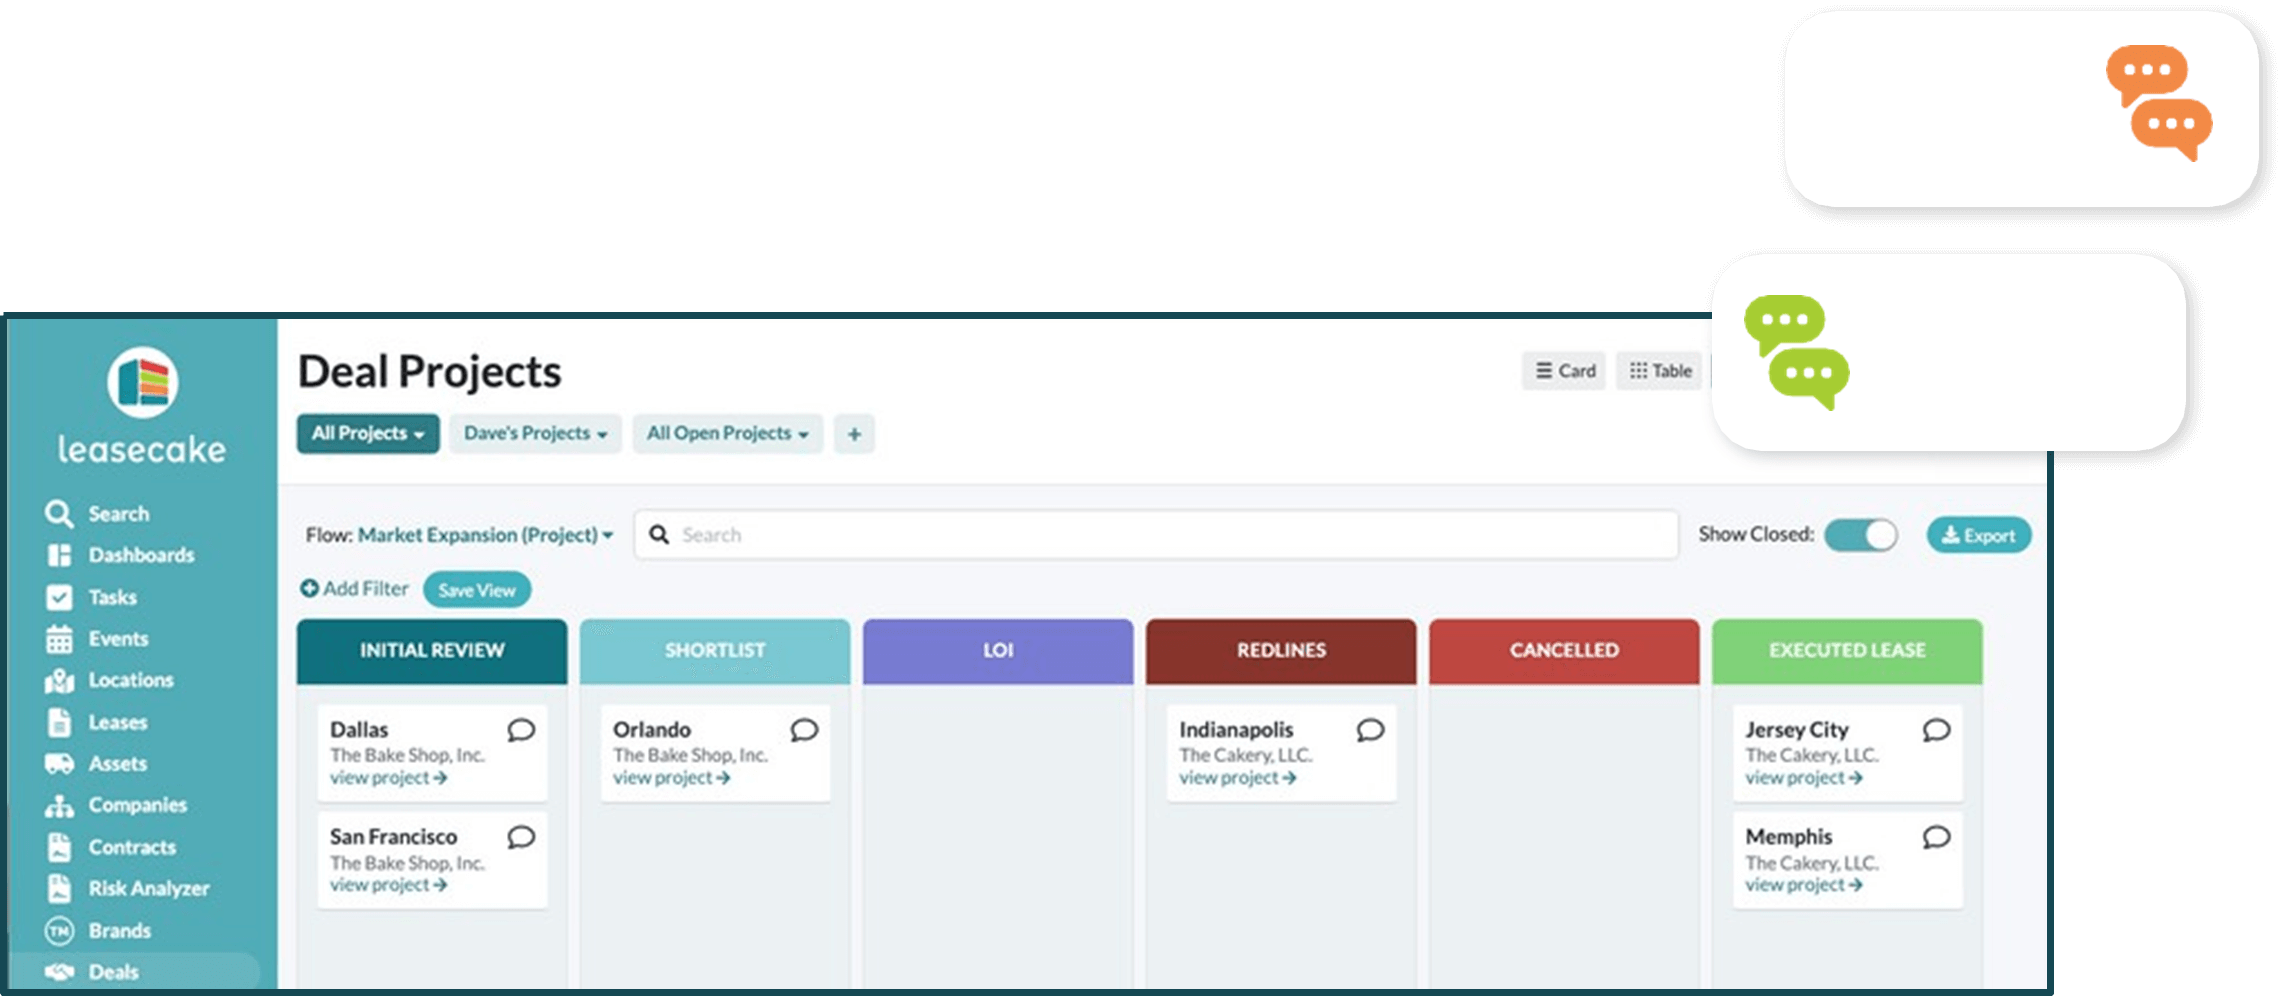Viewport: 2282px width, 996px height.
Task: Open comments on the Jersey City card
Action: tap(1936, 730)
